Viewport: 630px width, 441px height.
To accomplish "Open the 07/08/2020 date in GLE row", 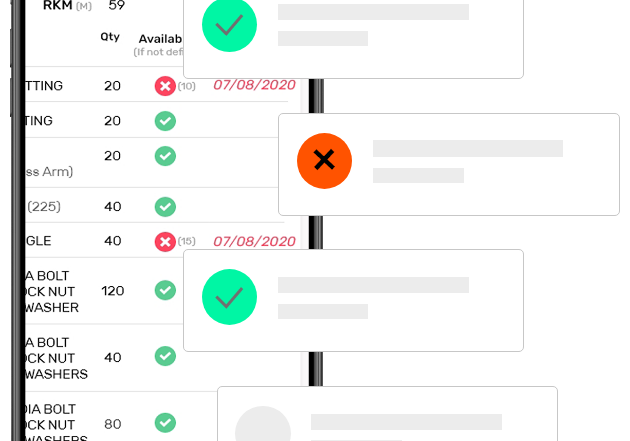I will (x=254, y=241).
